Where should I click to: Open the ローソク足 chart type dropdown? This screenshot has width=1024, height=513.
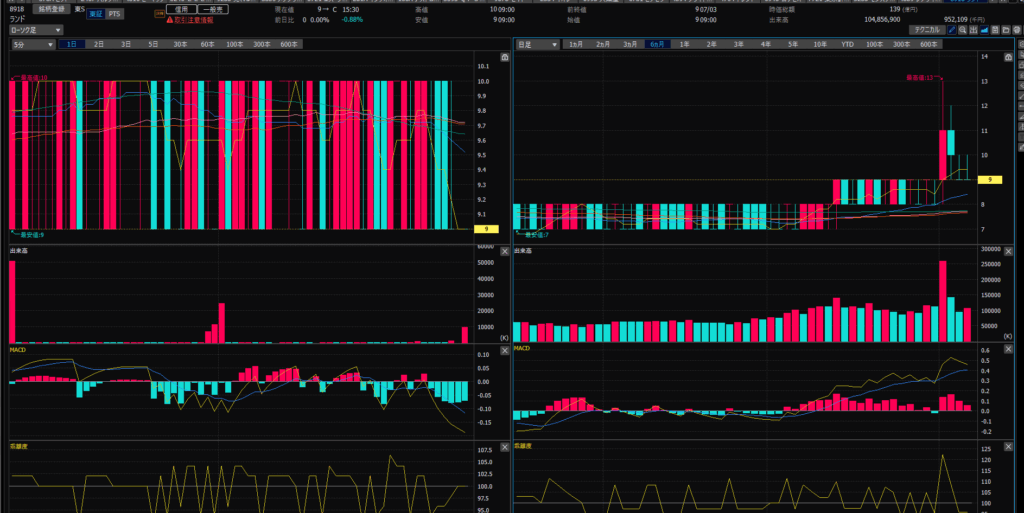(x=36, y=30)
